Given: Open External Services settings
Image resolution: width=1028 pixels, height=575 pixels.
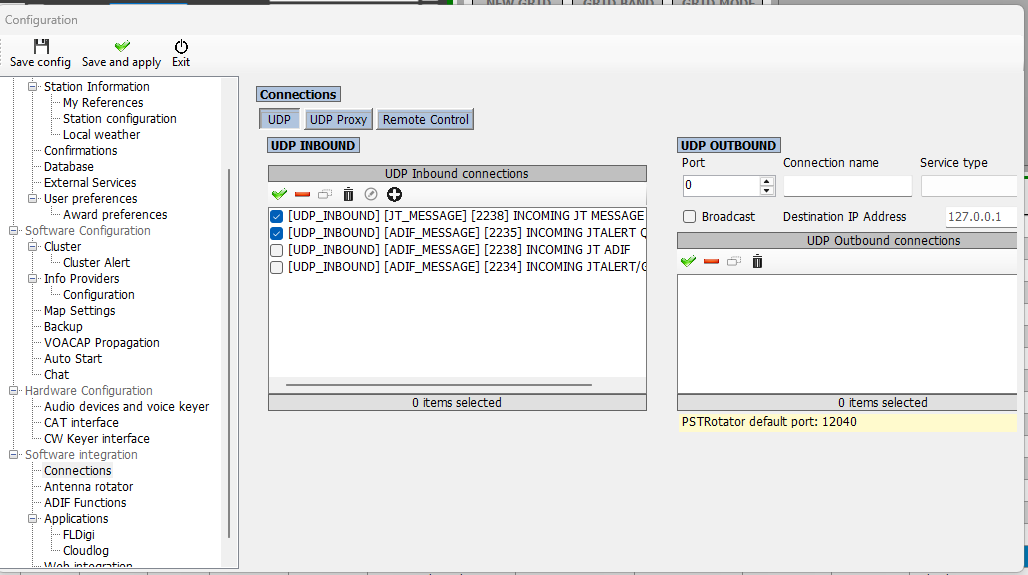Looking at the screenshot, I should pyautogui.click(x=90, y=182).
